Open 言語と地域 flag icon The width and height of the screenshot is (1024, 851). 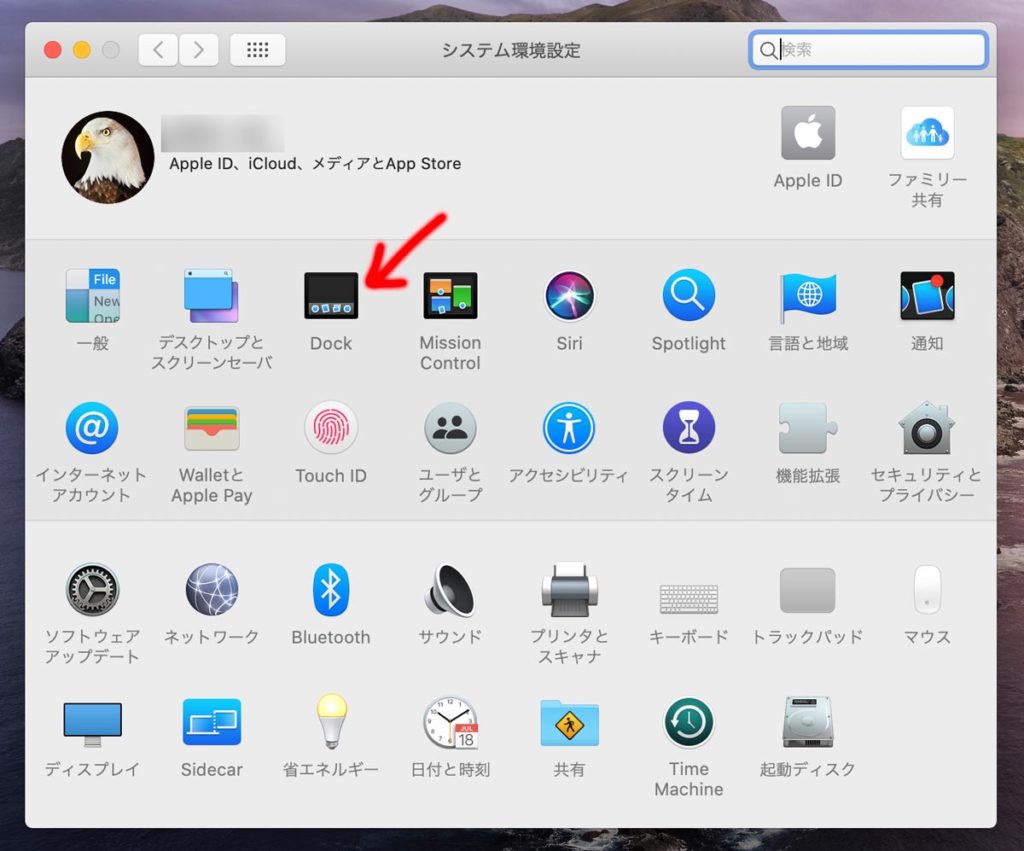pyautogui.click(x=808, y=296)
